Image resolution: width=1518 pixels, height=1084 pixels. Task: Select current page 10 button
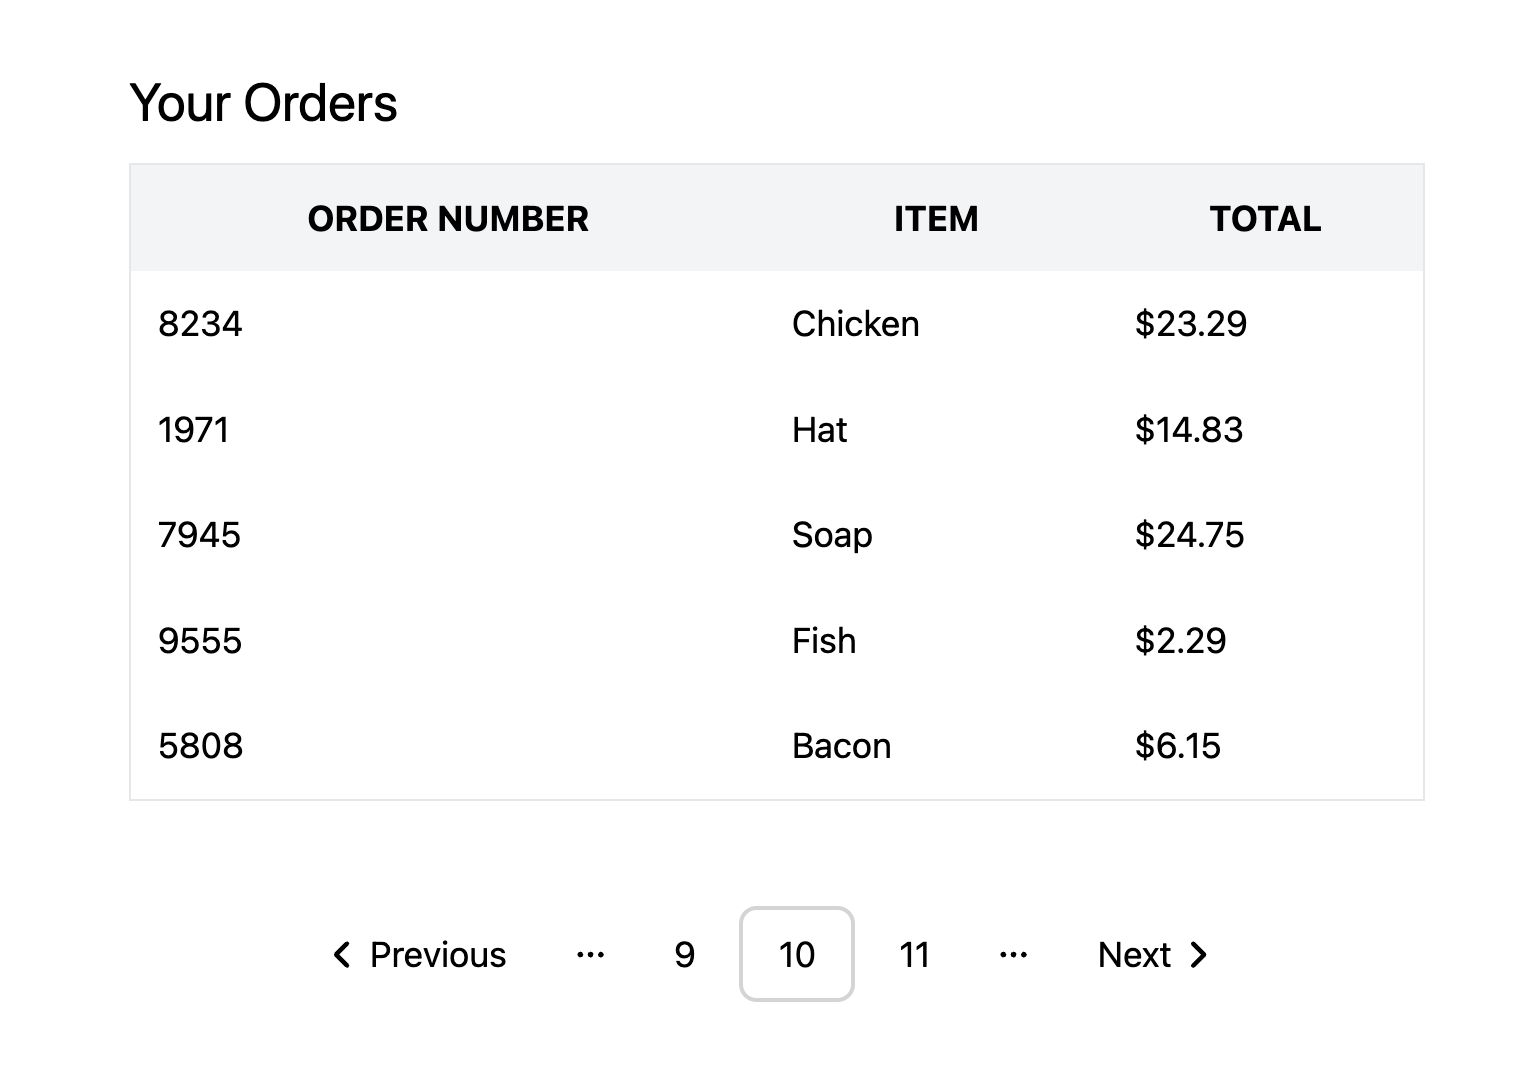797,955
